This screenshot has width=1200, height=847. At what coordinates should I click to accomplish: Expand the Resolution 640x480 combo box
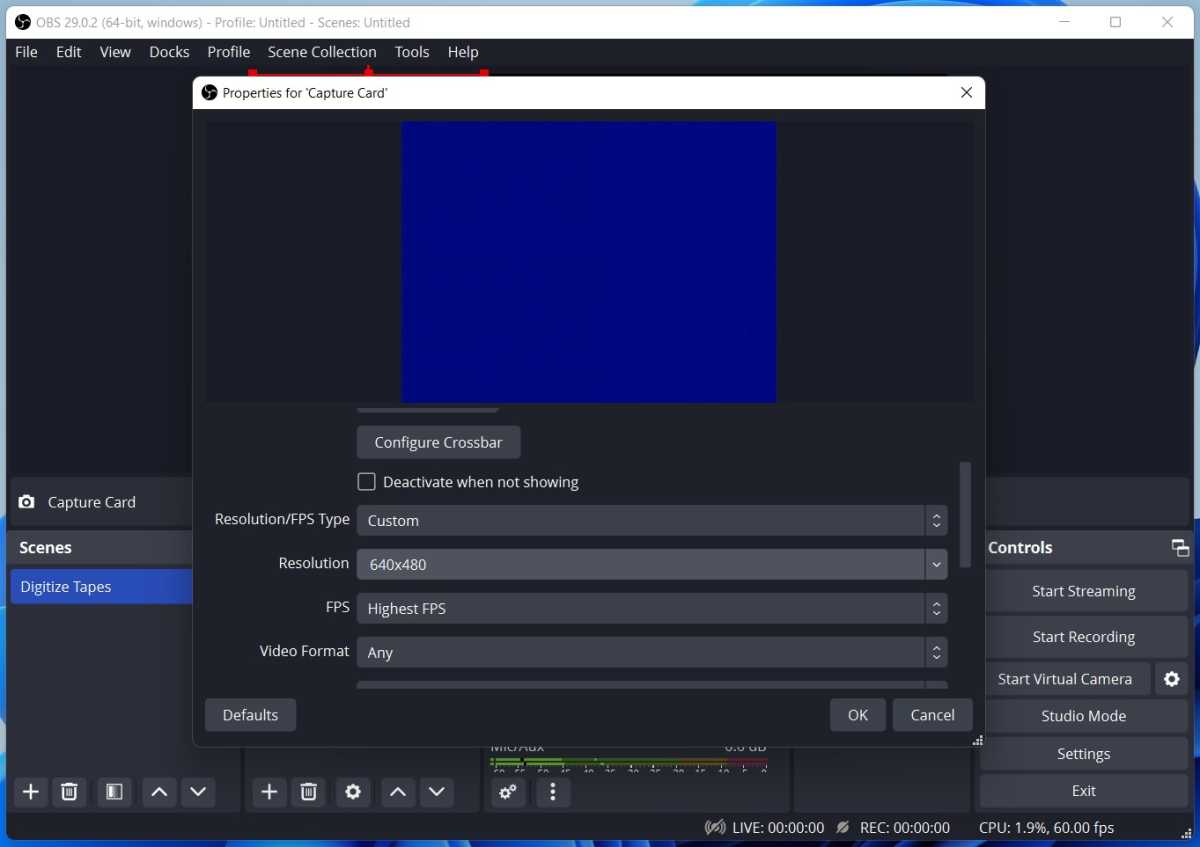[652, 564]
